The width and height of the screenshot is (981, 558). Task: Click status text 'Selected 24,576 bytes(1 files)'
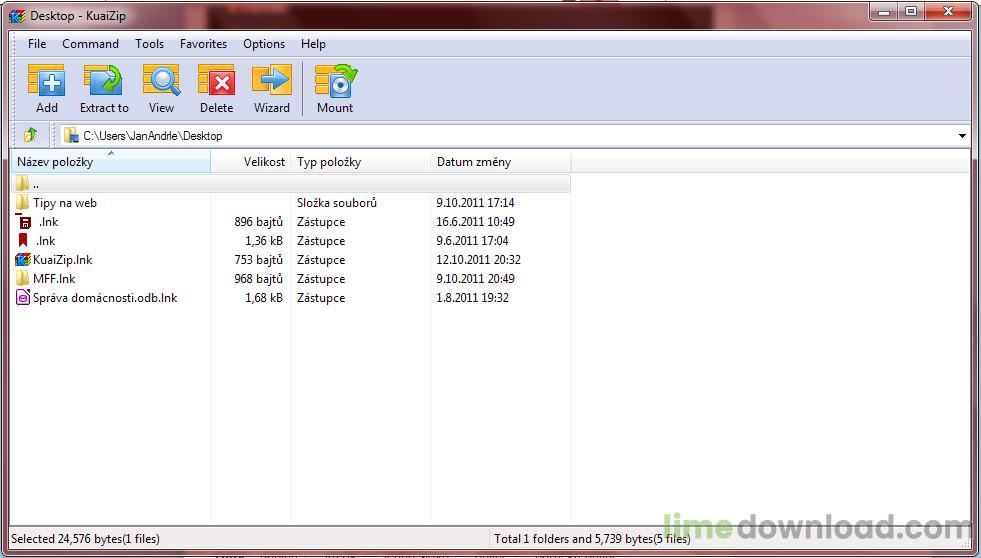click(85, 539)
